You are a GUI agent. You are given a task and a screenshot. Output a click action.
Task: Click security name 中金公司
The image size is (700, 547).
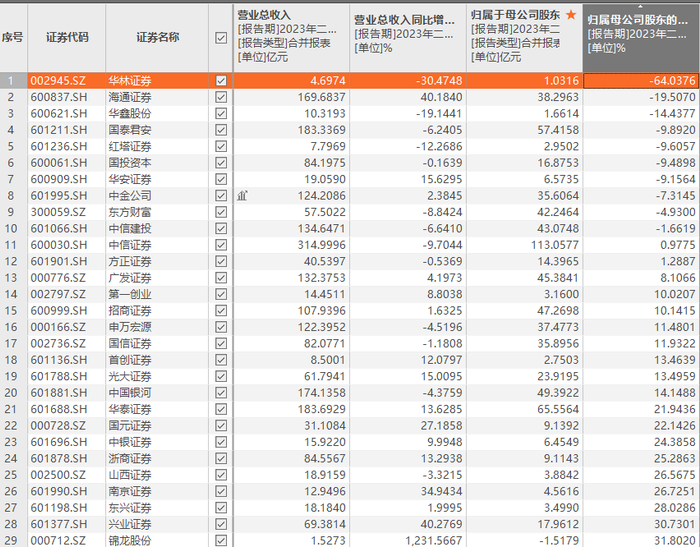point(130,196)
